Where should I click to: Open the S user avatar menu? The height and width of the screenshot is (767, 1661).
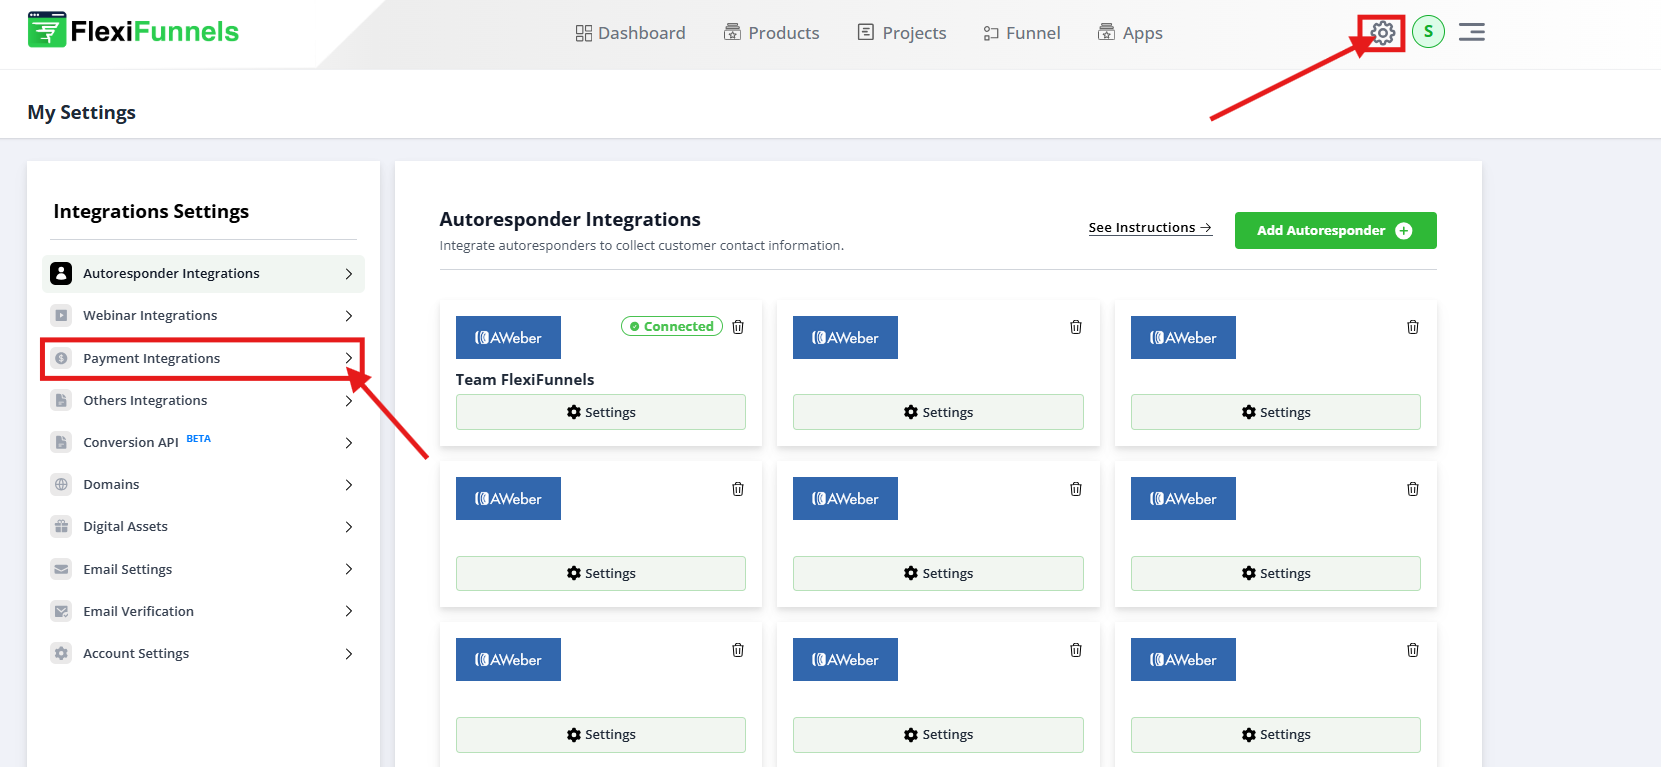click(x=1428, y=32)
